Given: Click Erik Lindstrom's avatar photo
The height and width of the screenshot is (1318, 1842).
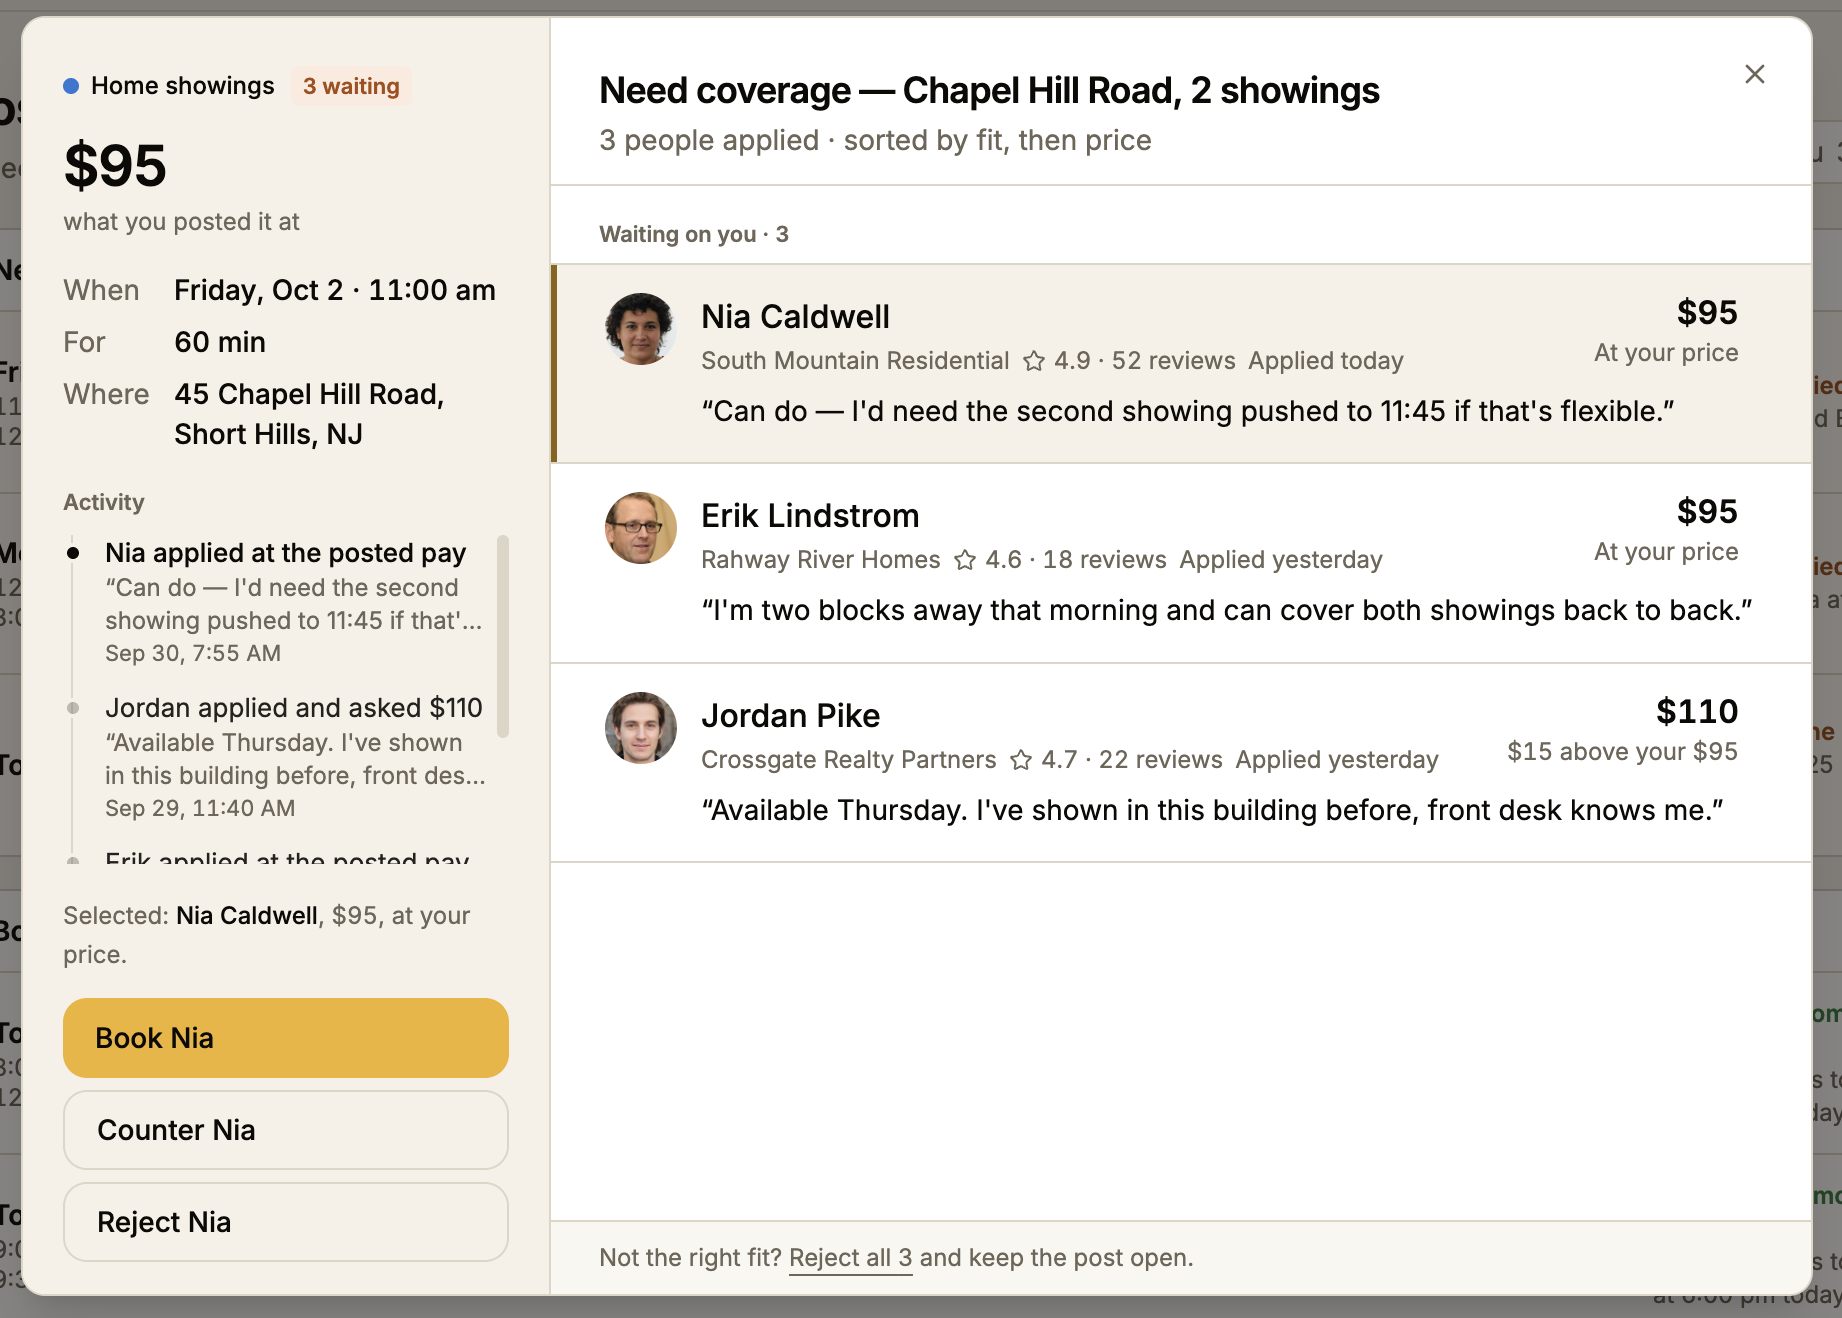Looking at the screenshot, I should click(641, 528).
